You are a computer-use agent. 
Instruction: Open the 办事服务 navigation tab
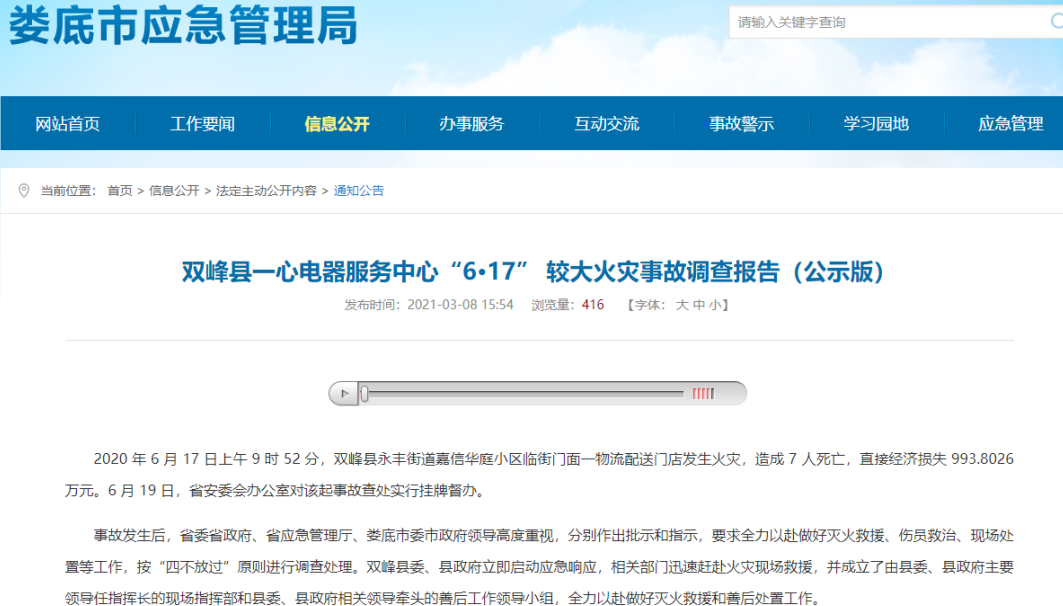pyautogui.click(x=472, y=124)
